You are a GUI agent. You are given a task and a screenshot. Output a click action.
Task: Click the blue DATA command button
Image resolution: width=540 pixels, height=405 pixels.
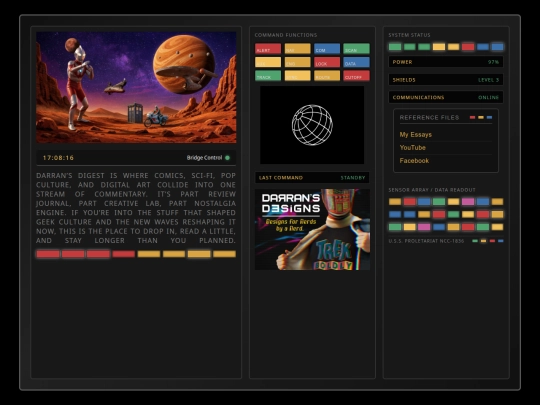coord(356,62)
